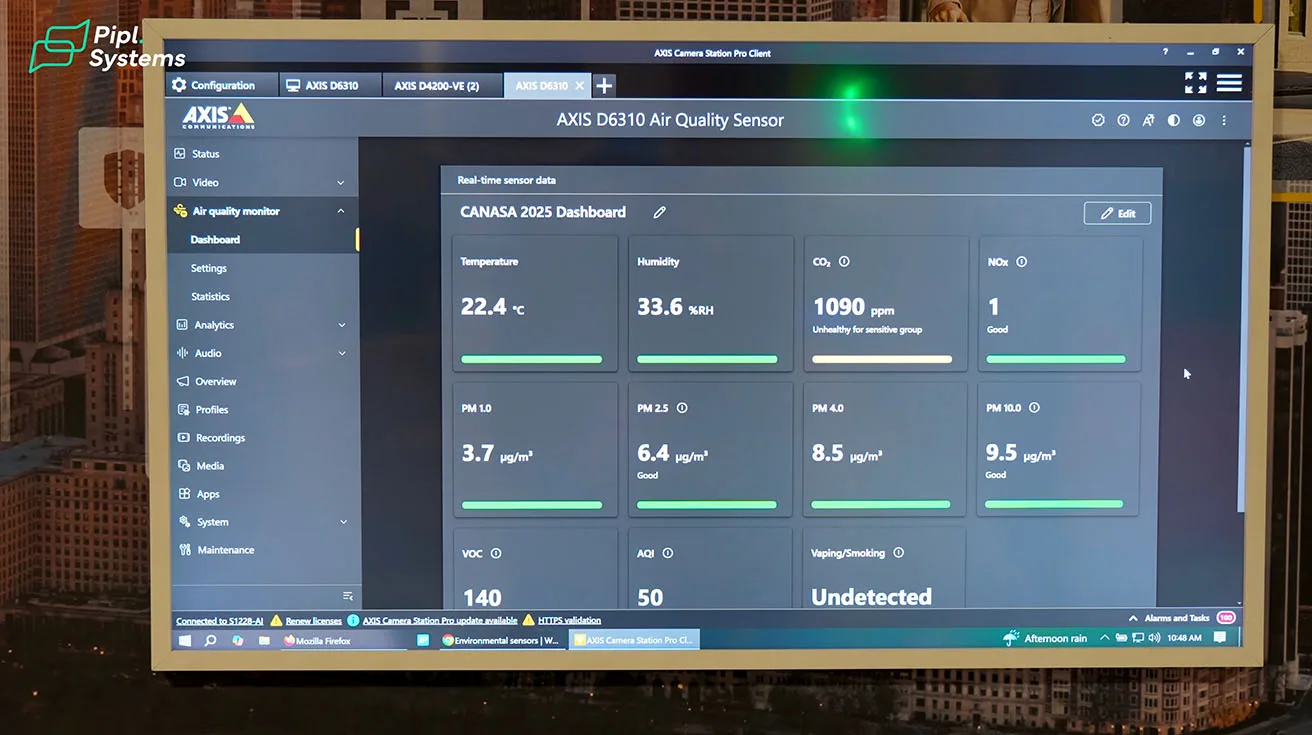Click the fullscreen arrows icon
Screen dimensions: 1312x735
click(x=1195, y=83)
